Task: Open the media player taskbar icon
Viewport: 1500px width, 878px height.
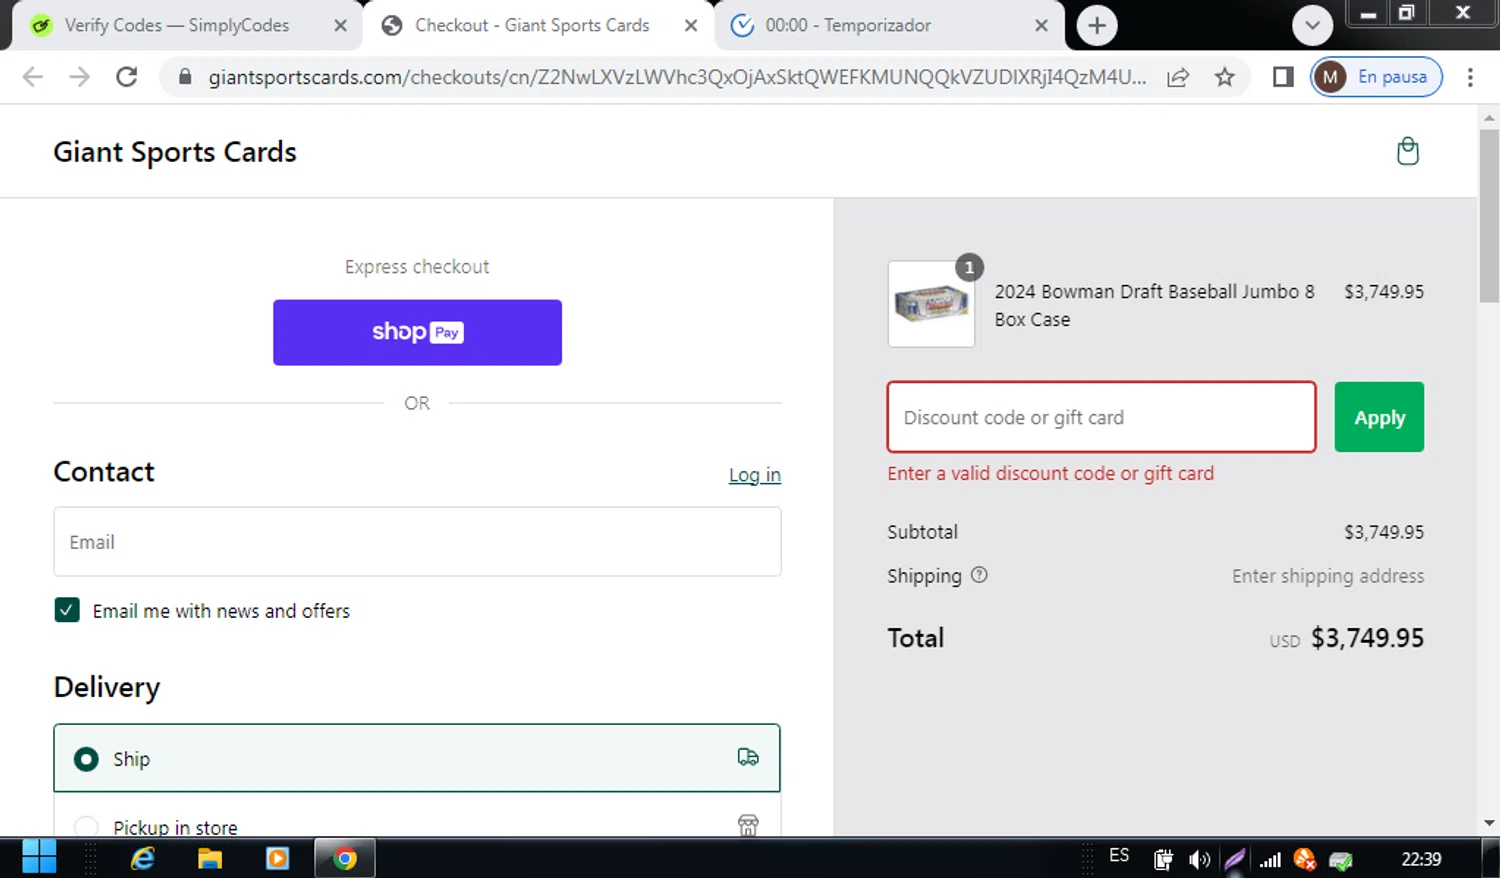Action: (277, 858)
